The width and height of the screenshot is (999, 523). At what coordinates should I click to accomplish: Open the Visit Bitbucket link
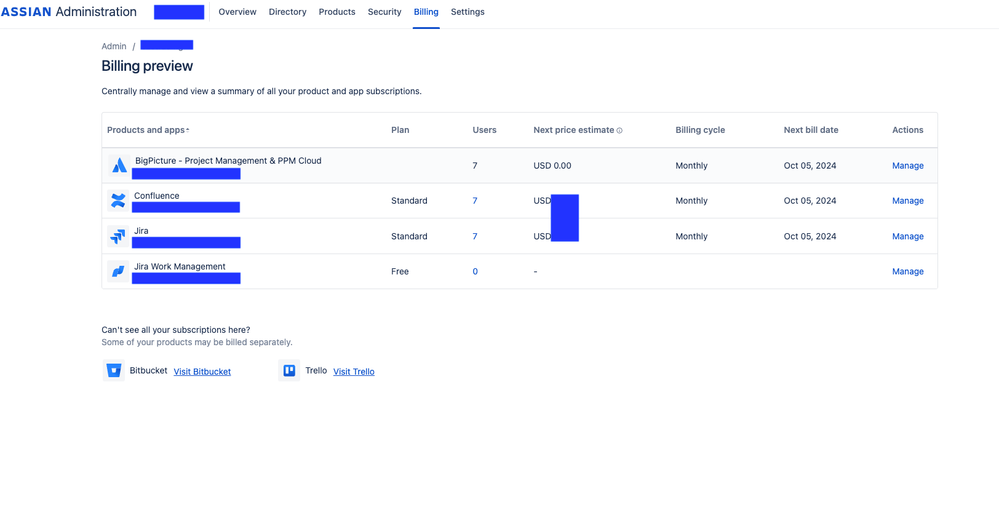tap(202, 372)
